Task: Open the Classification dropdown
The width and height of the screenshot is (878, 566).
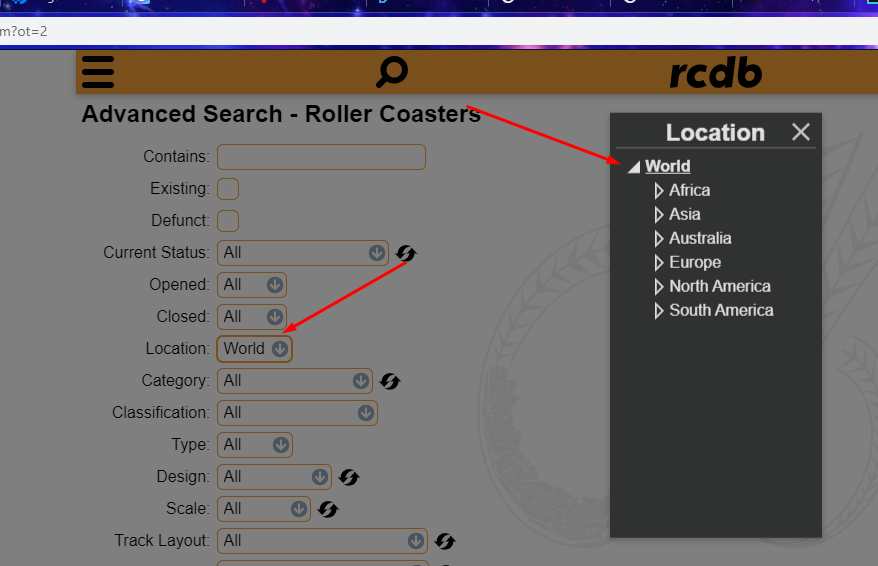Action: 297,413
